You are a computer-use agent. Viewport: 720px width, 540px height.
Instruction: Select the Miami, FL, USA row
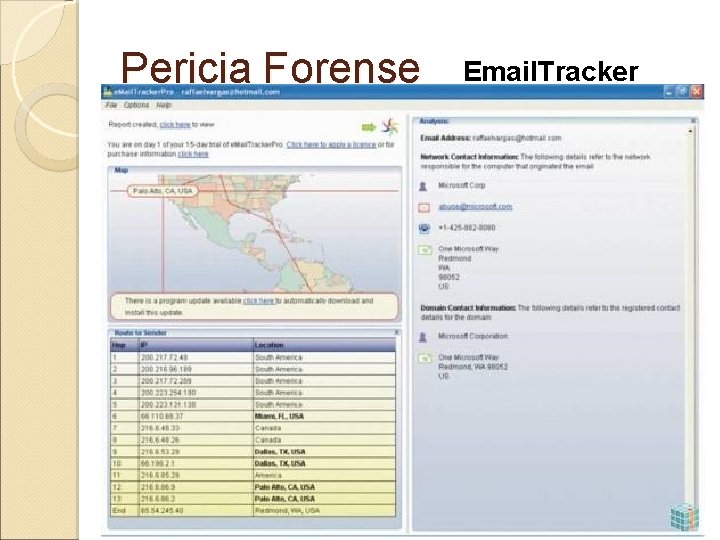[x=253, y=416]
